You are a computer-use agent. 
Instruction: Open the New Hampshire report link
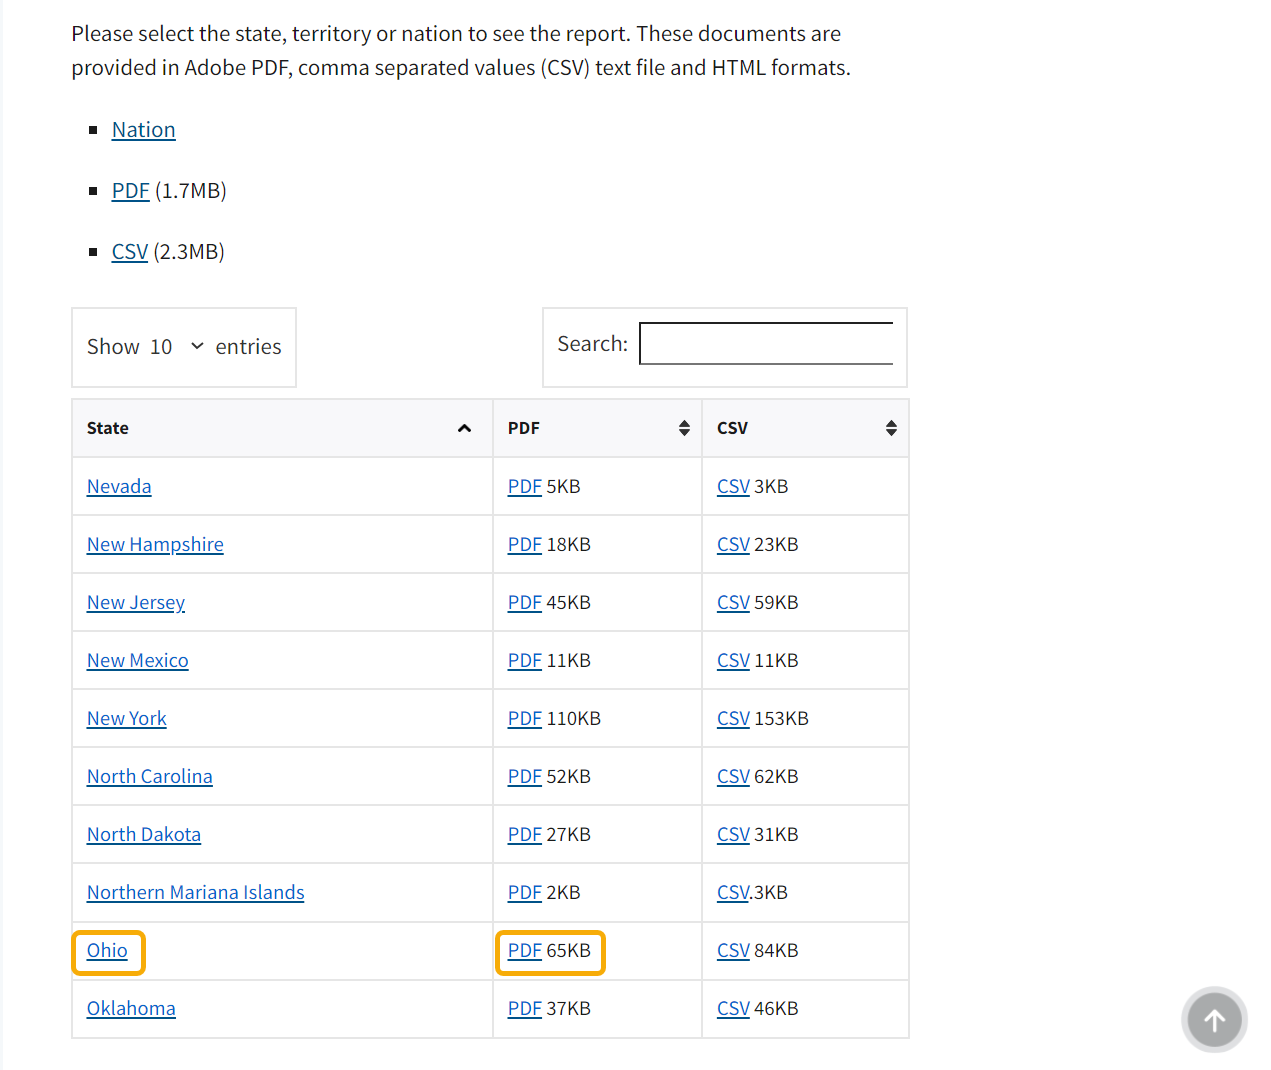pos(155,545)
